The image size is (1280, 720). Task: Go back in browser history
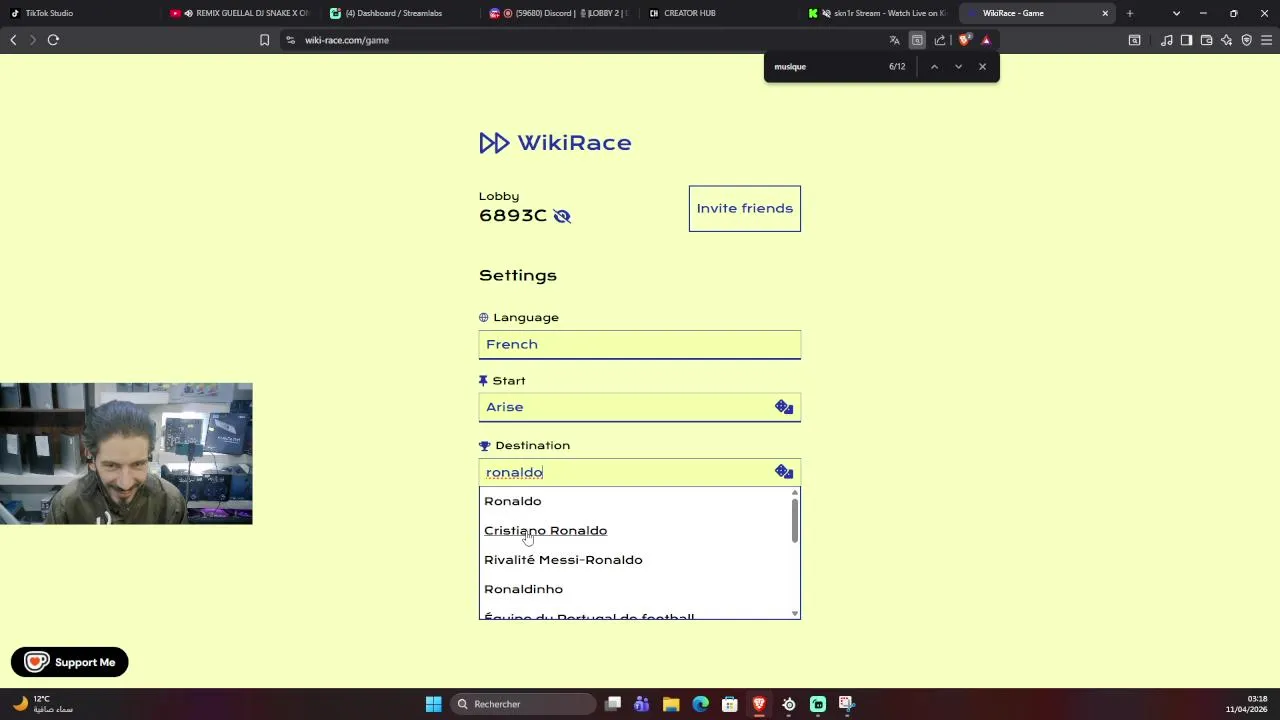click(13, 40)
